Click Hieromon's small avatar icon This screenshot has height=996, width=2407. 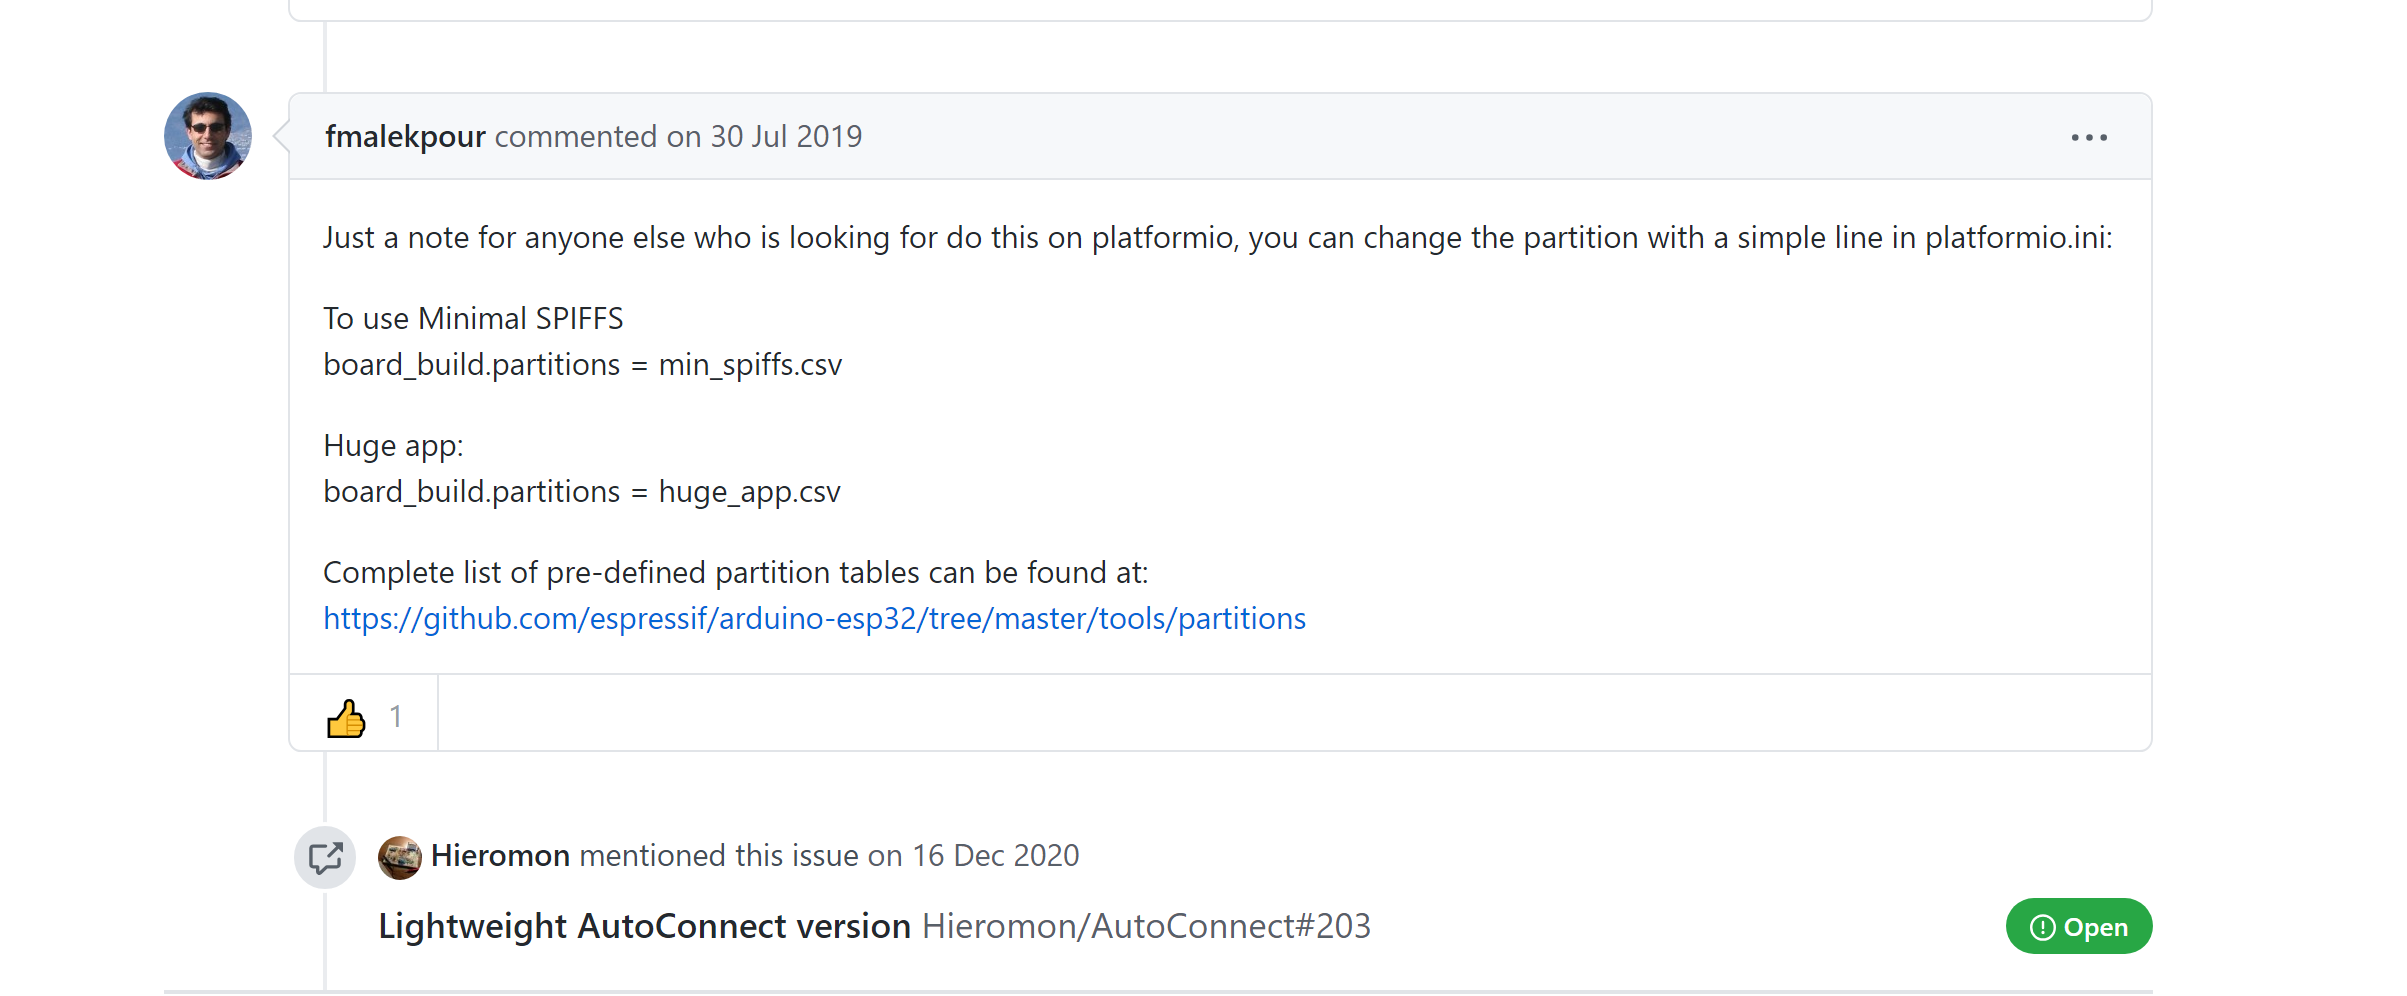[x=400, y=857]
